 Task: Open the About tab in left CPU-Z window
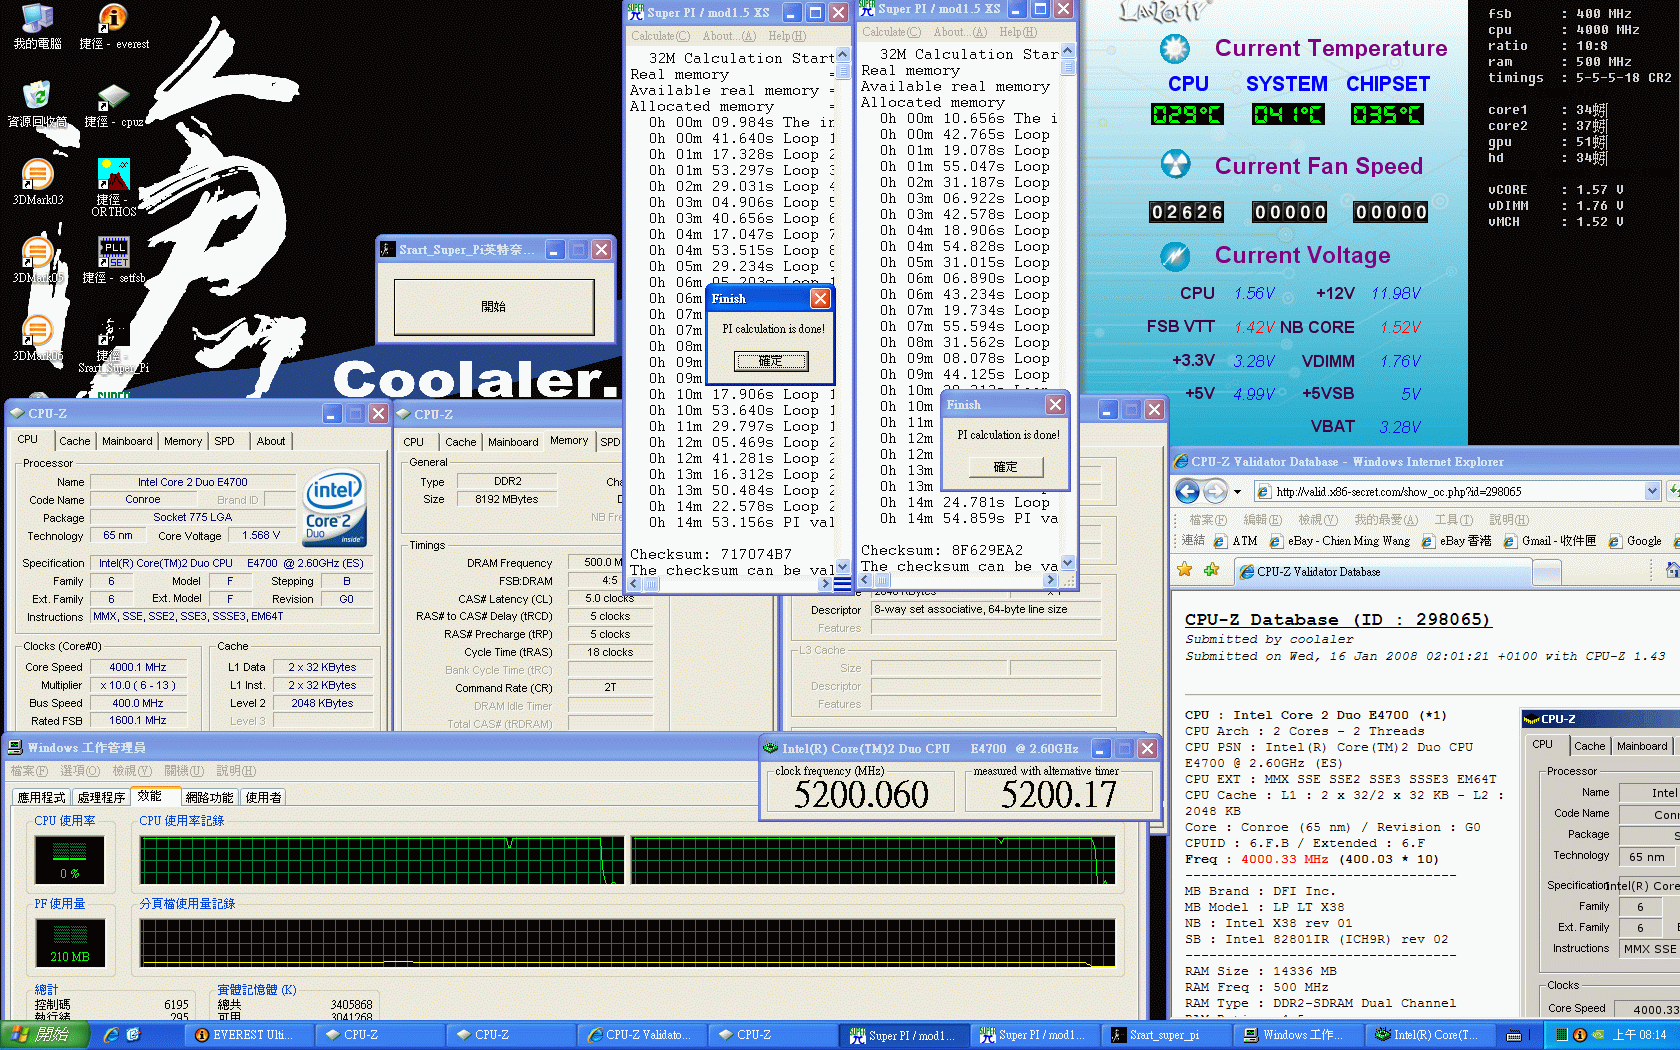point(270,441)
